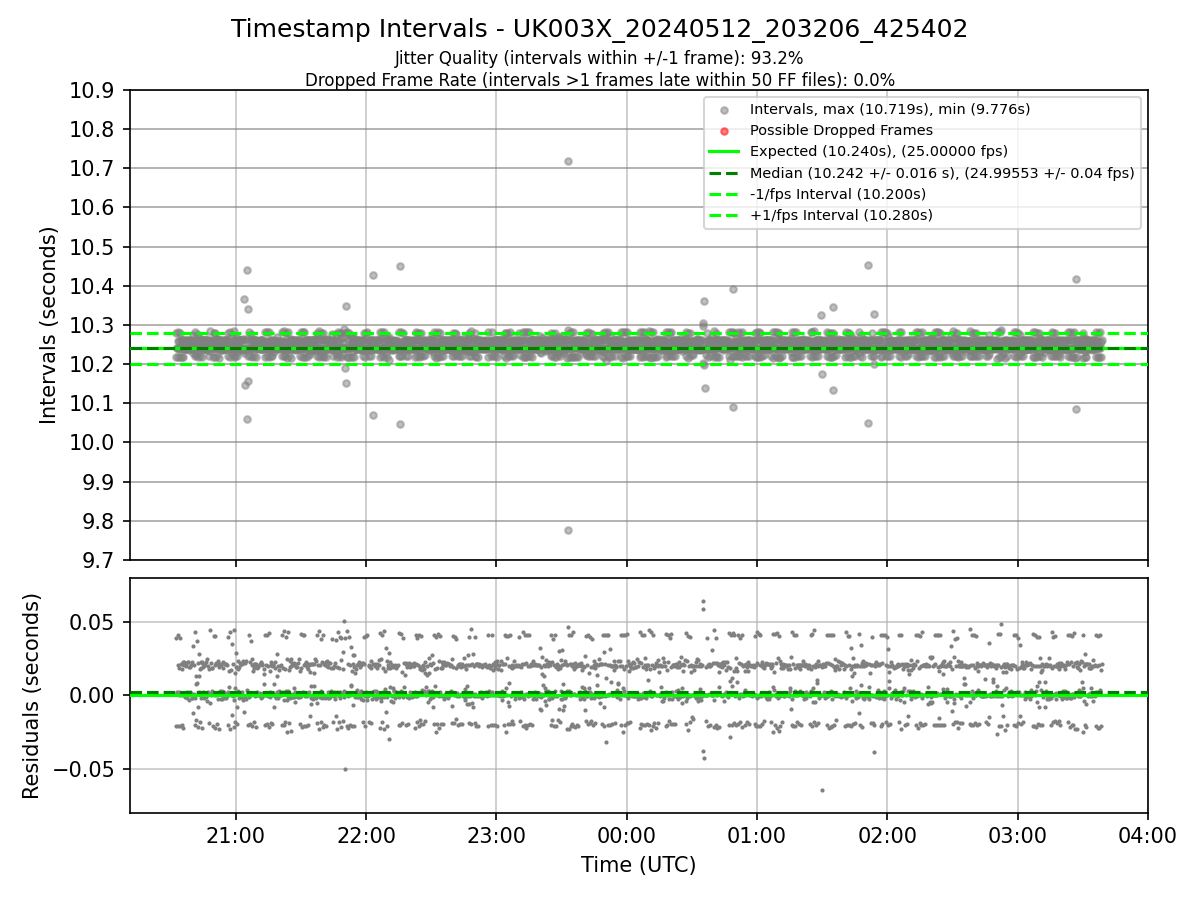
Task: Select the 'Dropped Frame Rate' subtitle line
Action: [599, 79]
